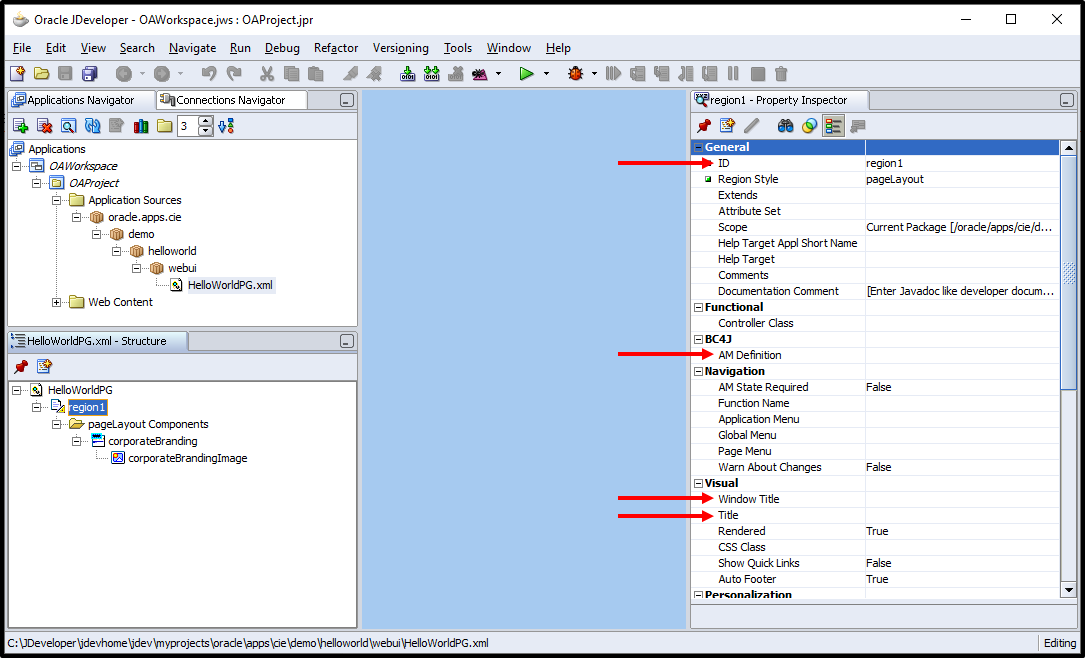Open the Tools menu
The height and width of the screenshot is (658, 1085).
coord(457,48)
